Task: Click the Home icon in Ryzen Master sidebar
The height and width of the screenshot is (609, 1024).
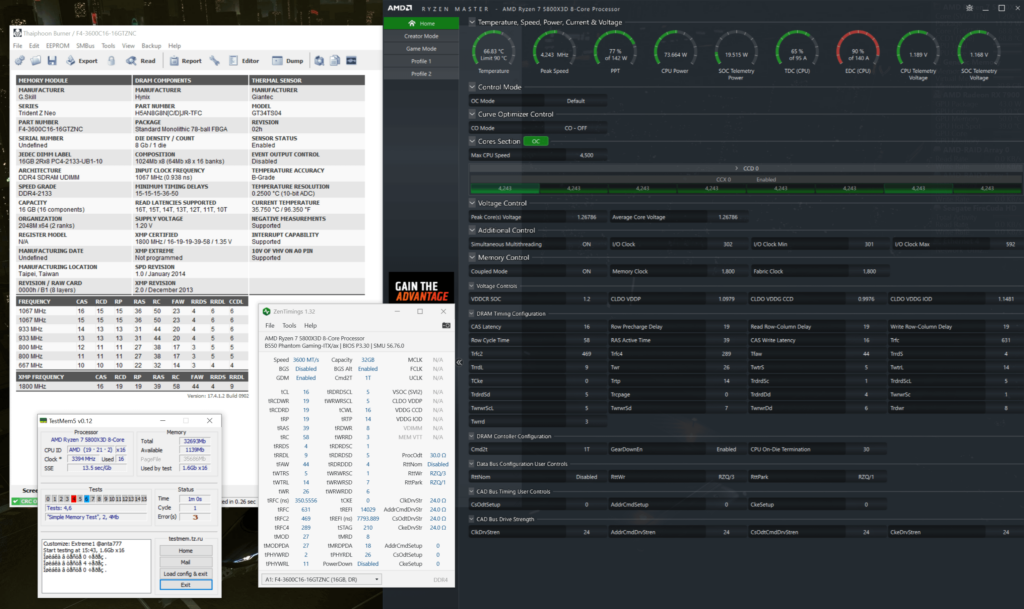Action: (x=412, y=23)
